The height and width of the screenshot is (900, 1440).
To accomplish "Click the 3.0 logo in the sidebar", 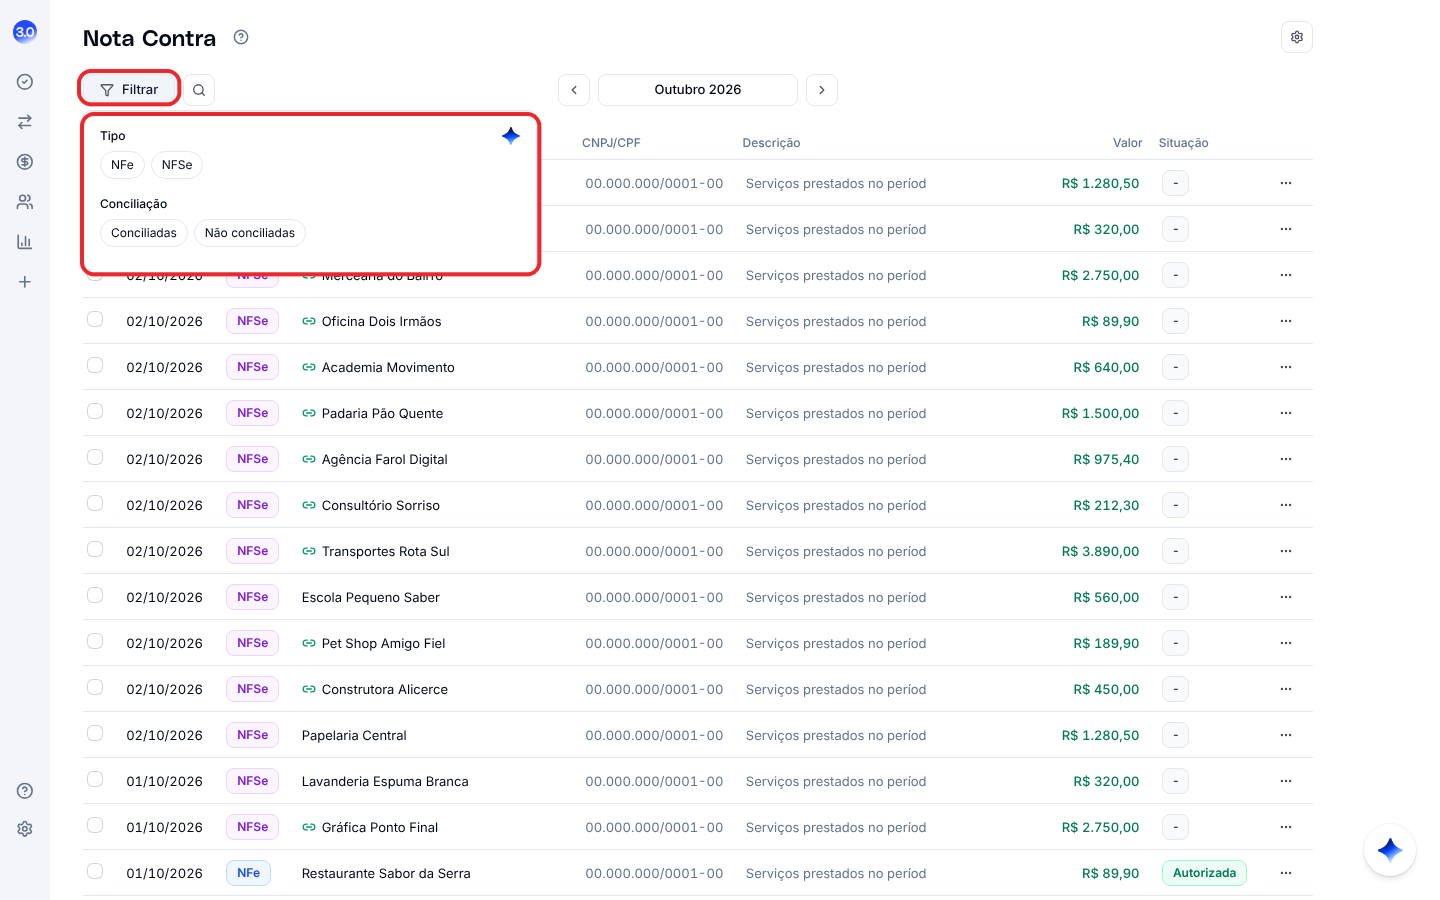I will [x=25, y=32].
